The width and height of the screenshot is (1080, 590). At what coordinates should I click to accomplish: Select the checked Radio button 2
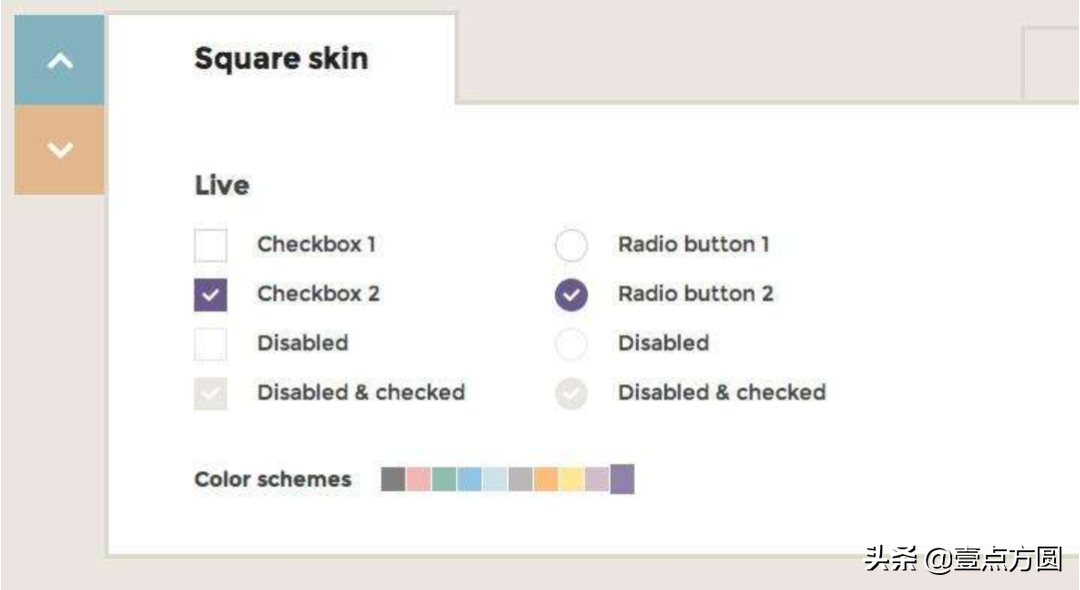coord(571,295)
